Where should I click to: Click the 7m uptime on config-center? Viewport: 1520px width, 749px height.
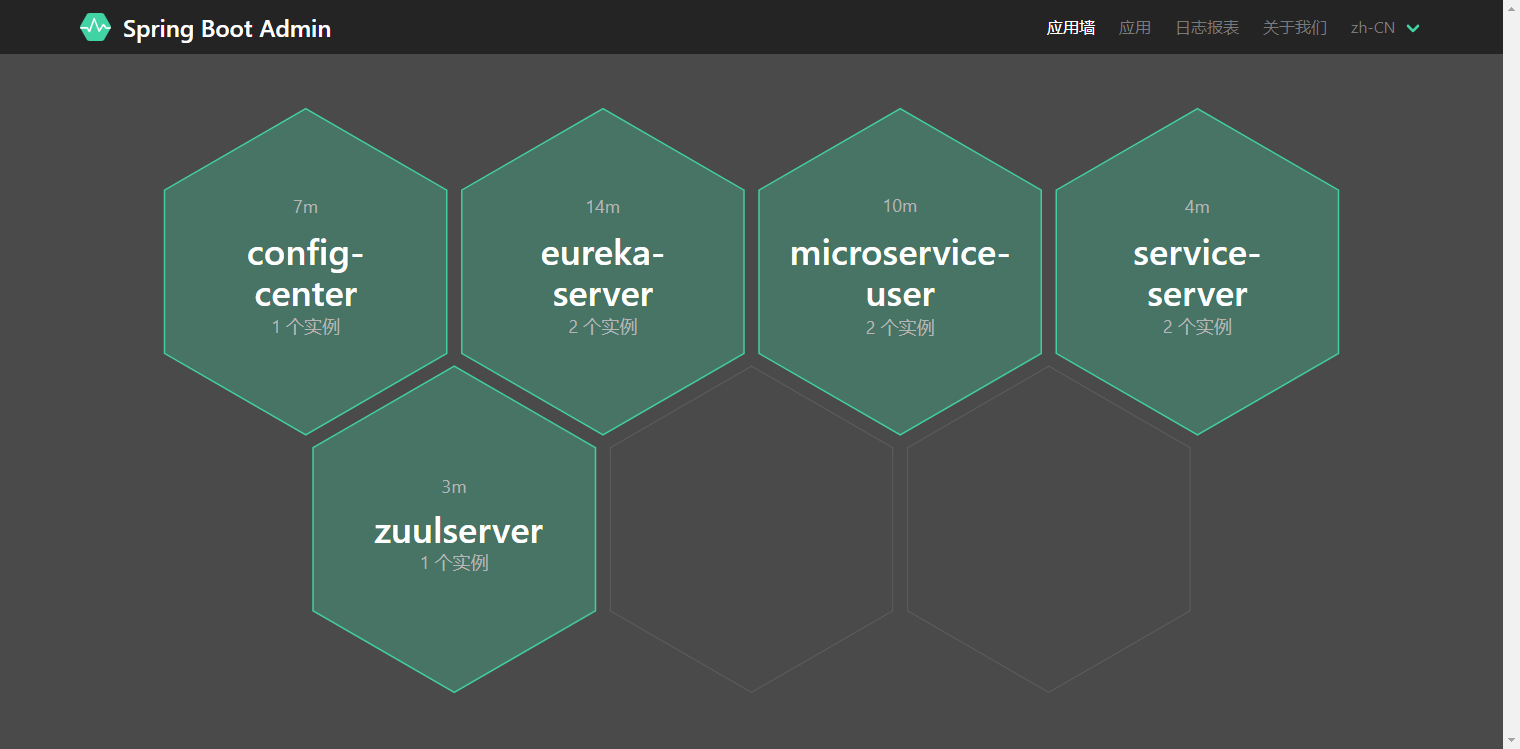(x=305, y=207)
